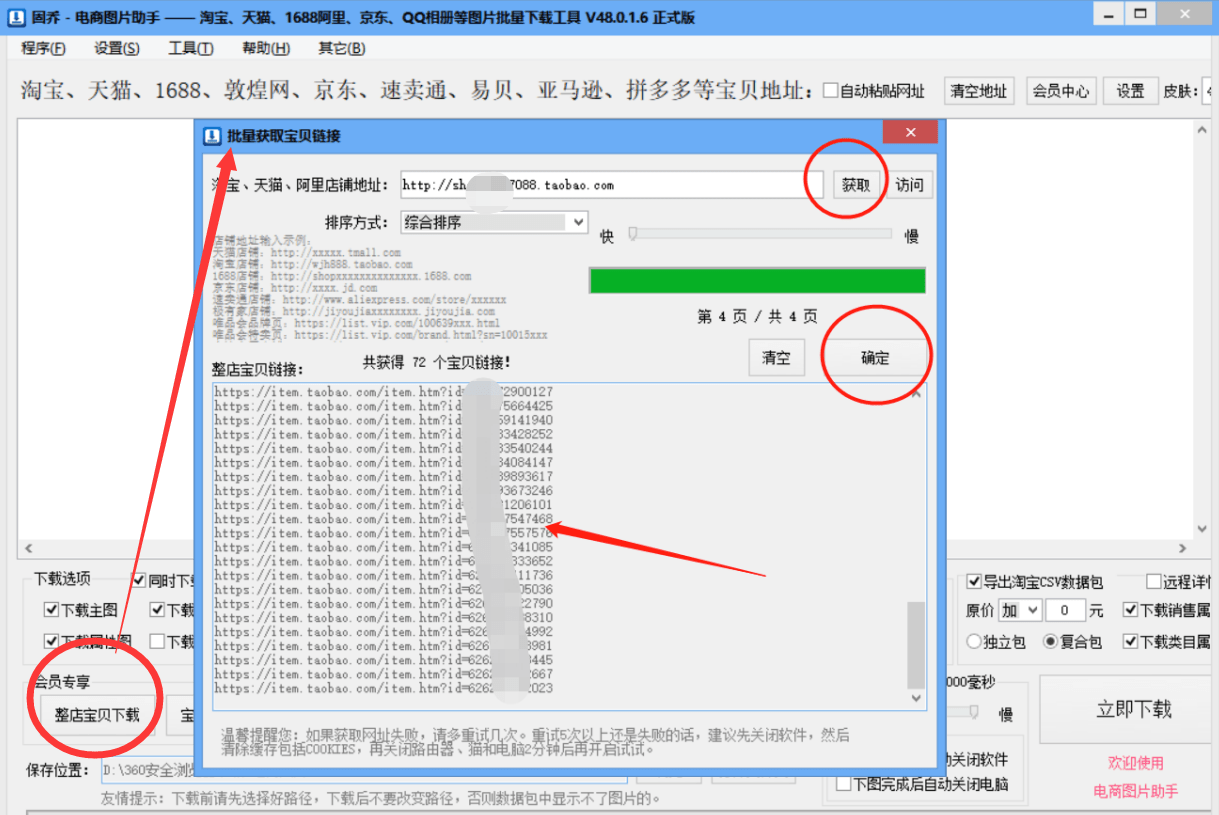Uncheck the 导出淘宝CSV数据包 checkbox
This screenshot has height=815, width=1219.
pyautogui.click(x=975, y=581)
